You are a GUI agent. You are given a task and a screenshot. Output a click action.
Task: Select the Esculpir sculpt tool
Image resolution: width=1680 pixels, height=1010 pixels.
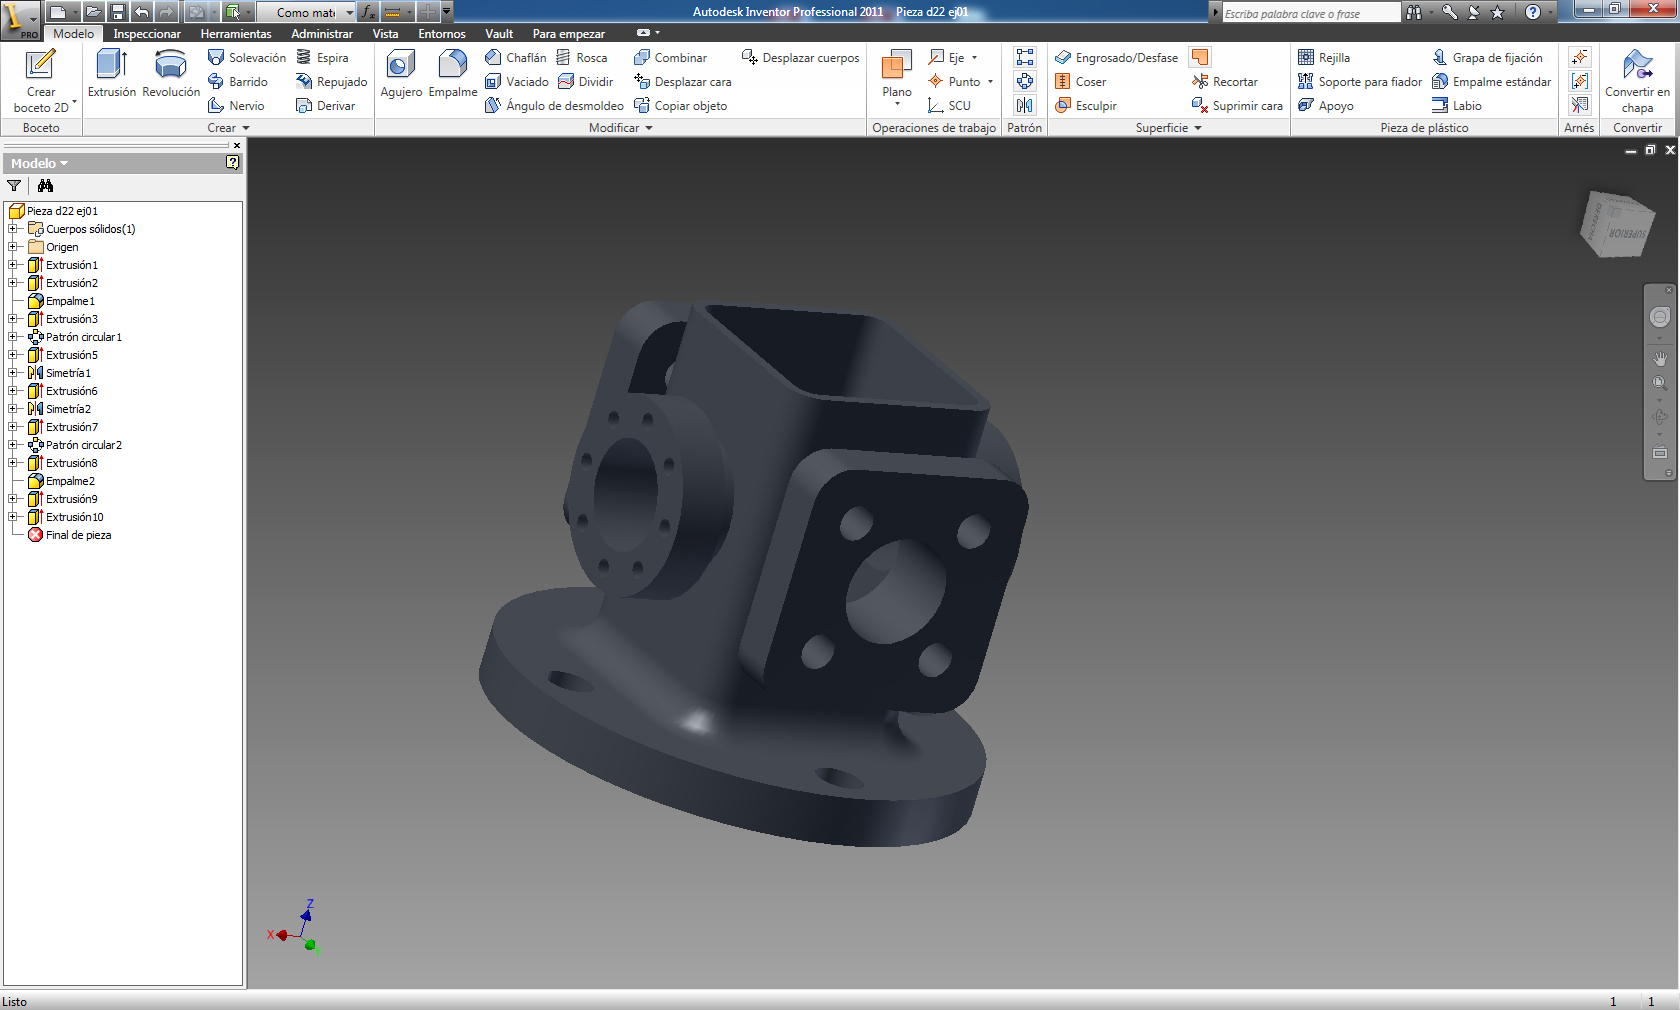pyautogui.click(x=1085, y=106)
